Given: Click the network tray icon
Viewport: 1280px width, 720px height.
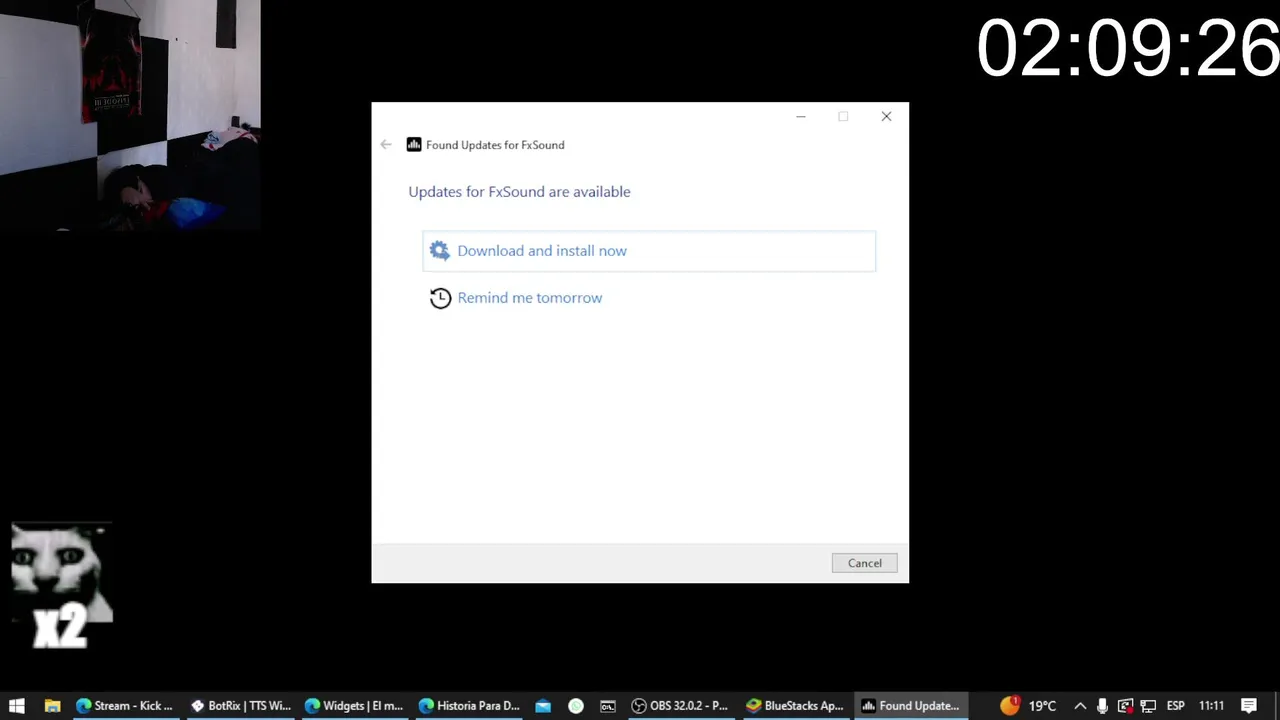Looking at the screenshot, I should (1148, 706).
